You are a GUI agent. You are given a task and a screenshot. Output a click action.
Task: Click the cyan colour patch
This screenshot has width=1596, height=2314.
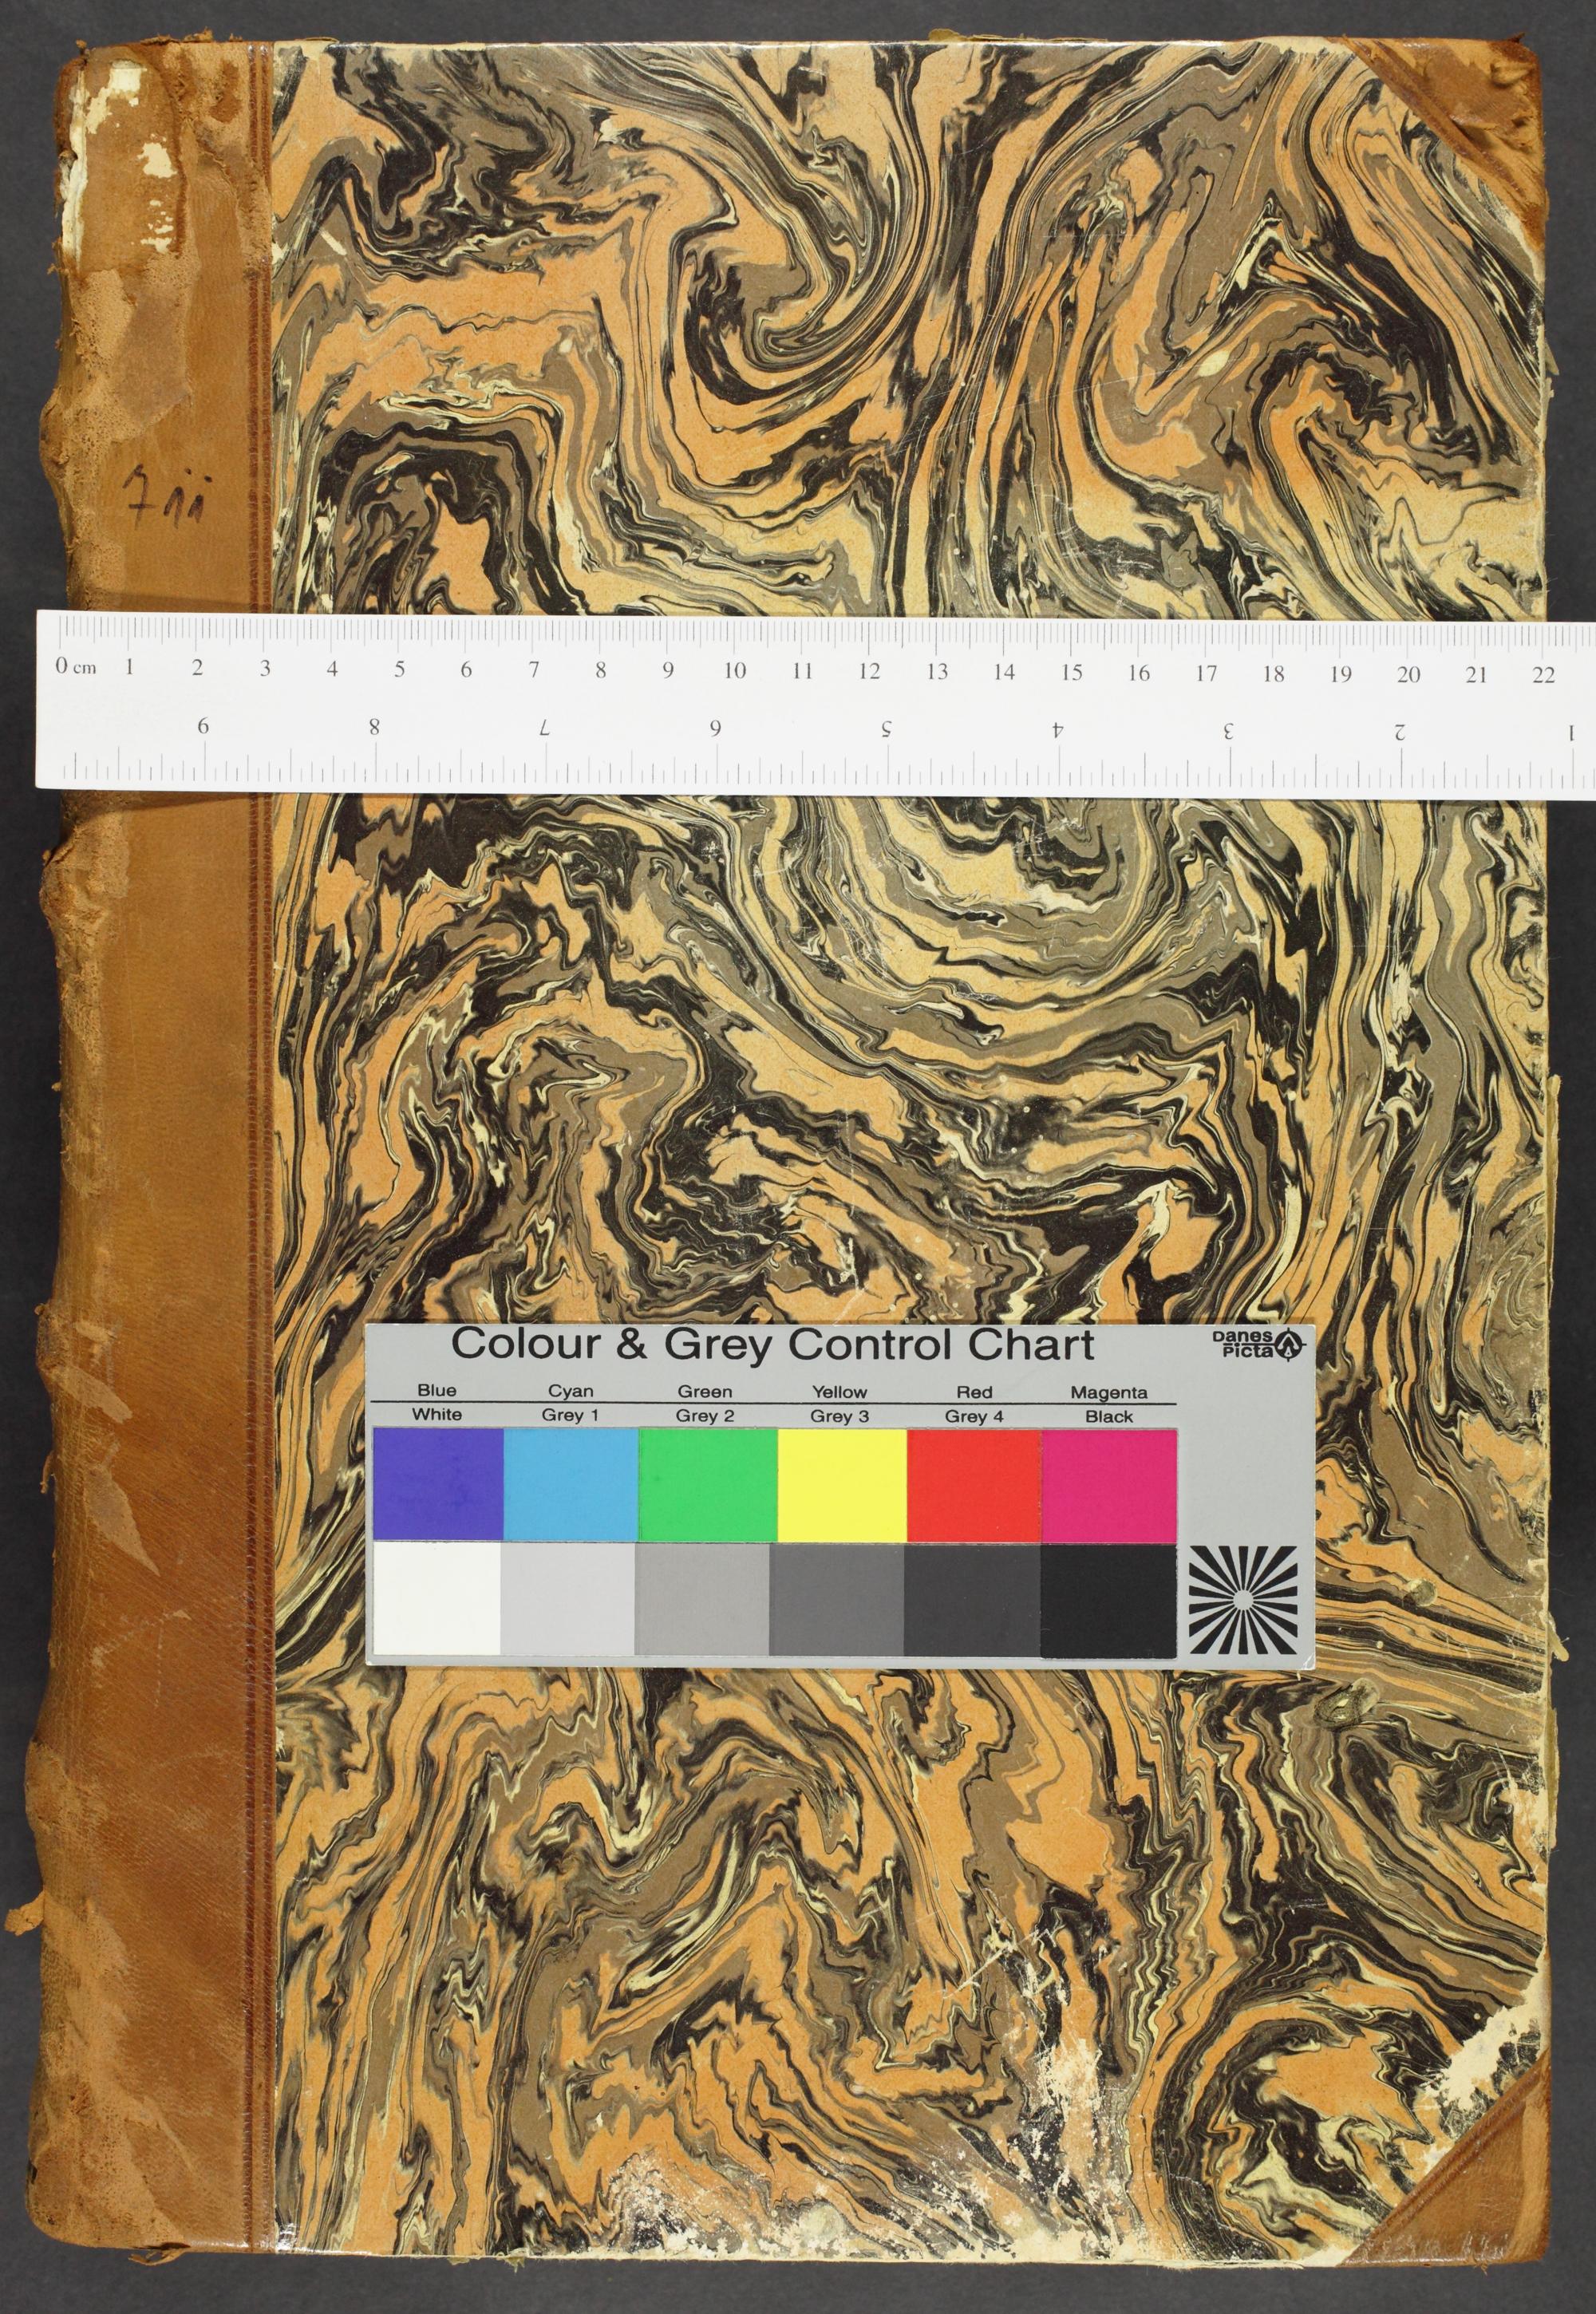570,1483
